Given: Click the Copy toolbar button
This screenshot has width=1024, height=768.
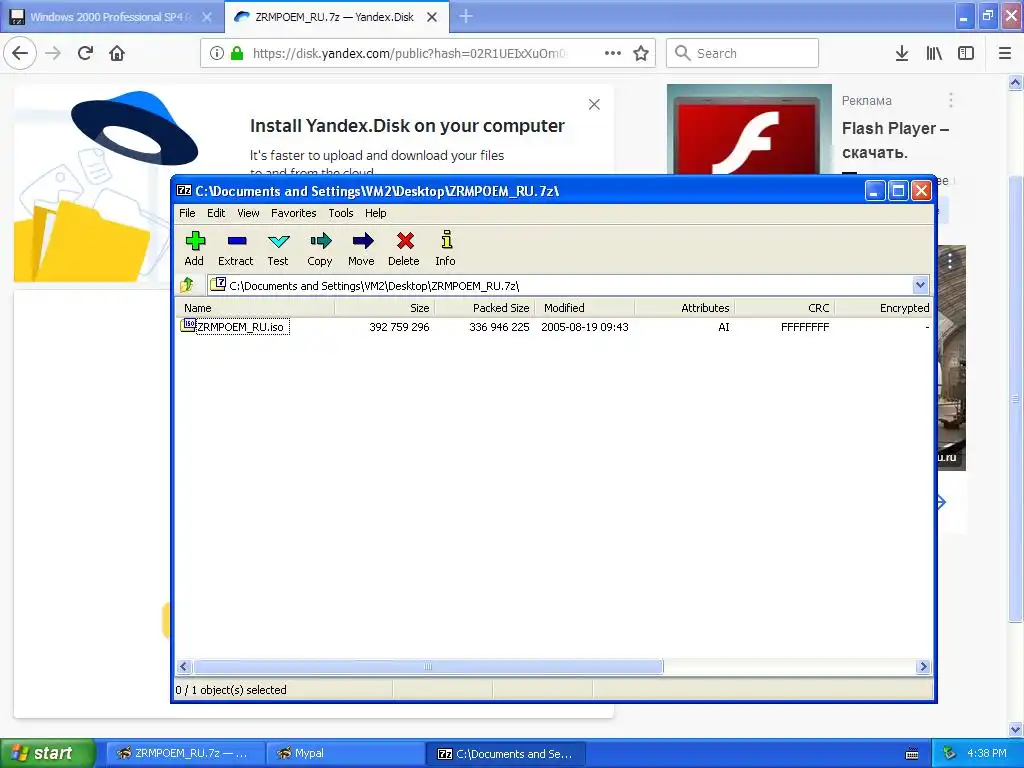Looking at the screenshot, I should click(320, 249).
